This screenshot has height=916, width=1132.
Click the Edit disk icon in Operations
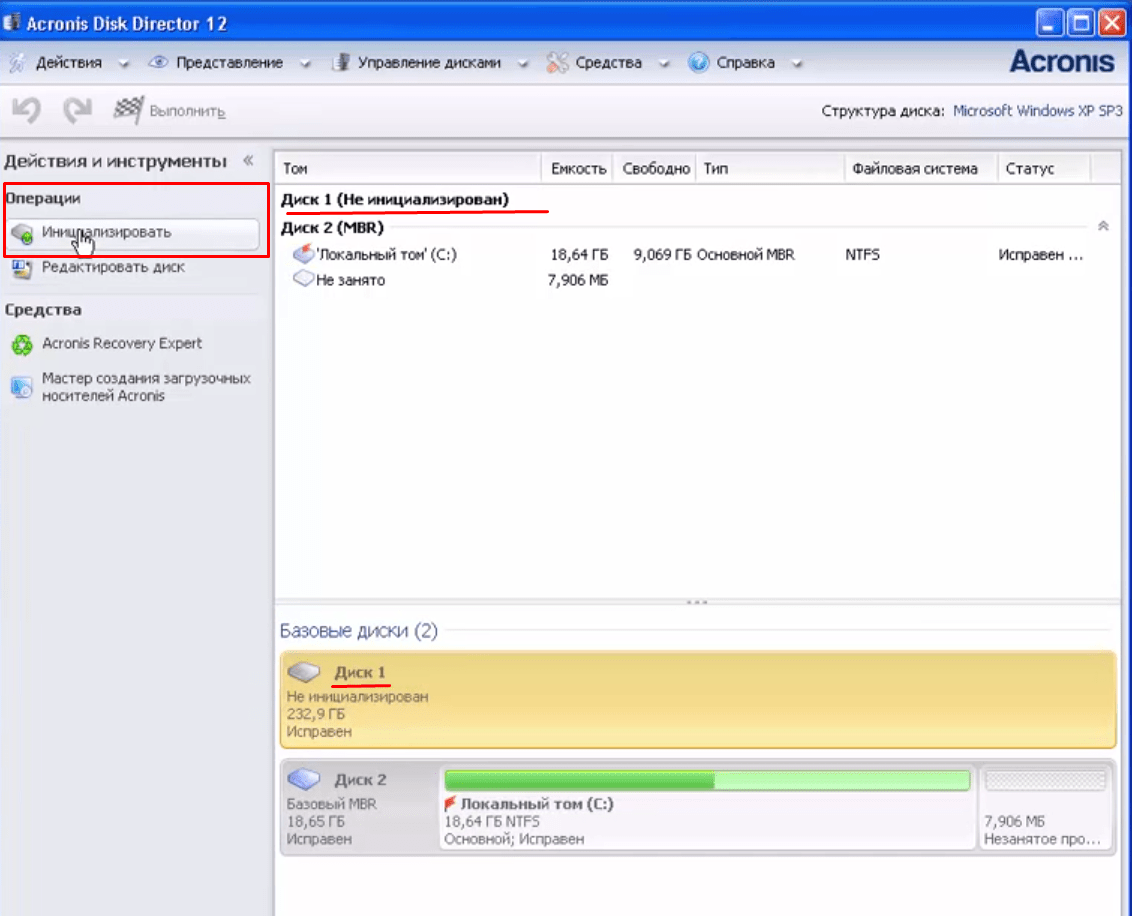point(22,268)
